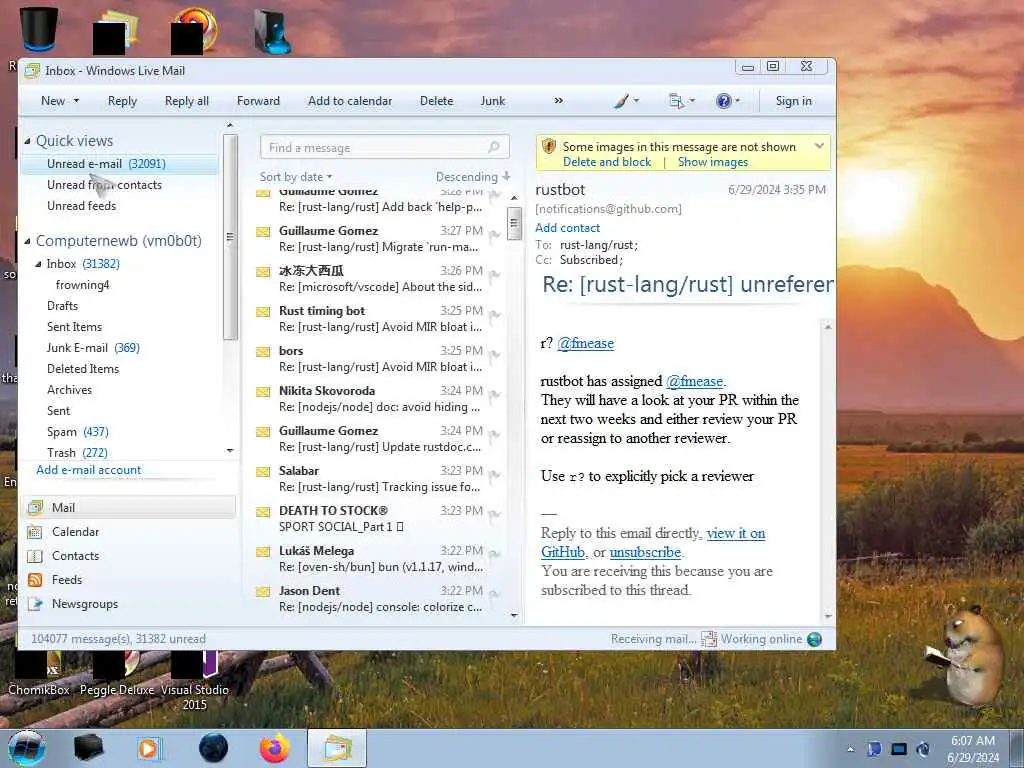Open the Visual Studio 2015 desktop icon
Viewport: 1024px width, 768px height.
(x=195, y=679)
